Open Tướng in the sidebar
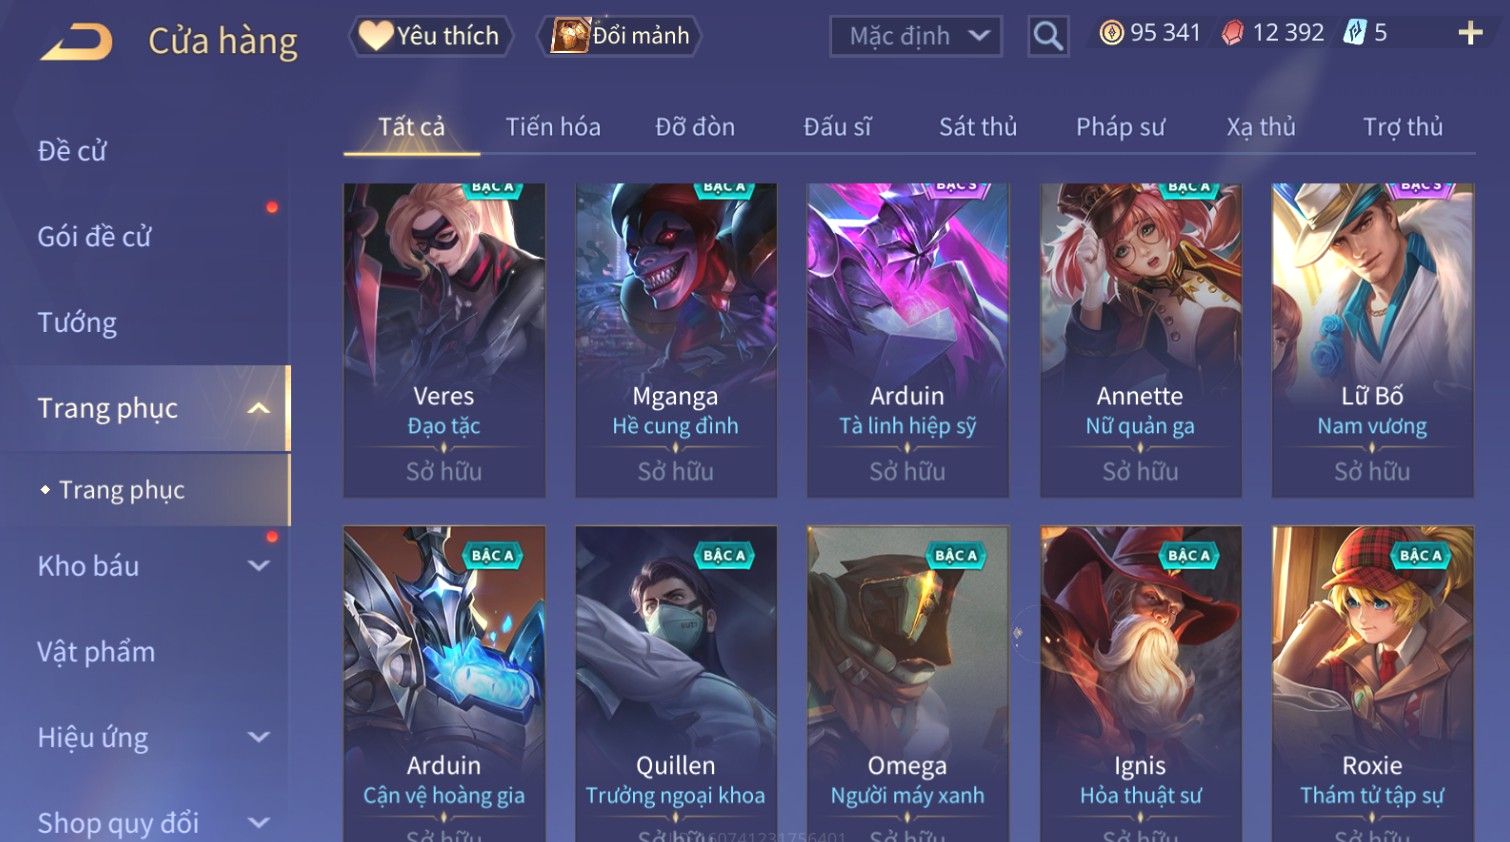Image resolution: width=1510 pixels, height=842 pixels. click(x=77, y=323)
